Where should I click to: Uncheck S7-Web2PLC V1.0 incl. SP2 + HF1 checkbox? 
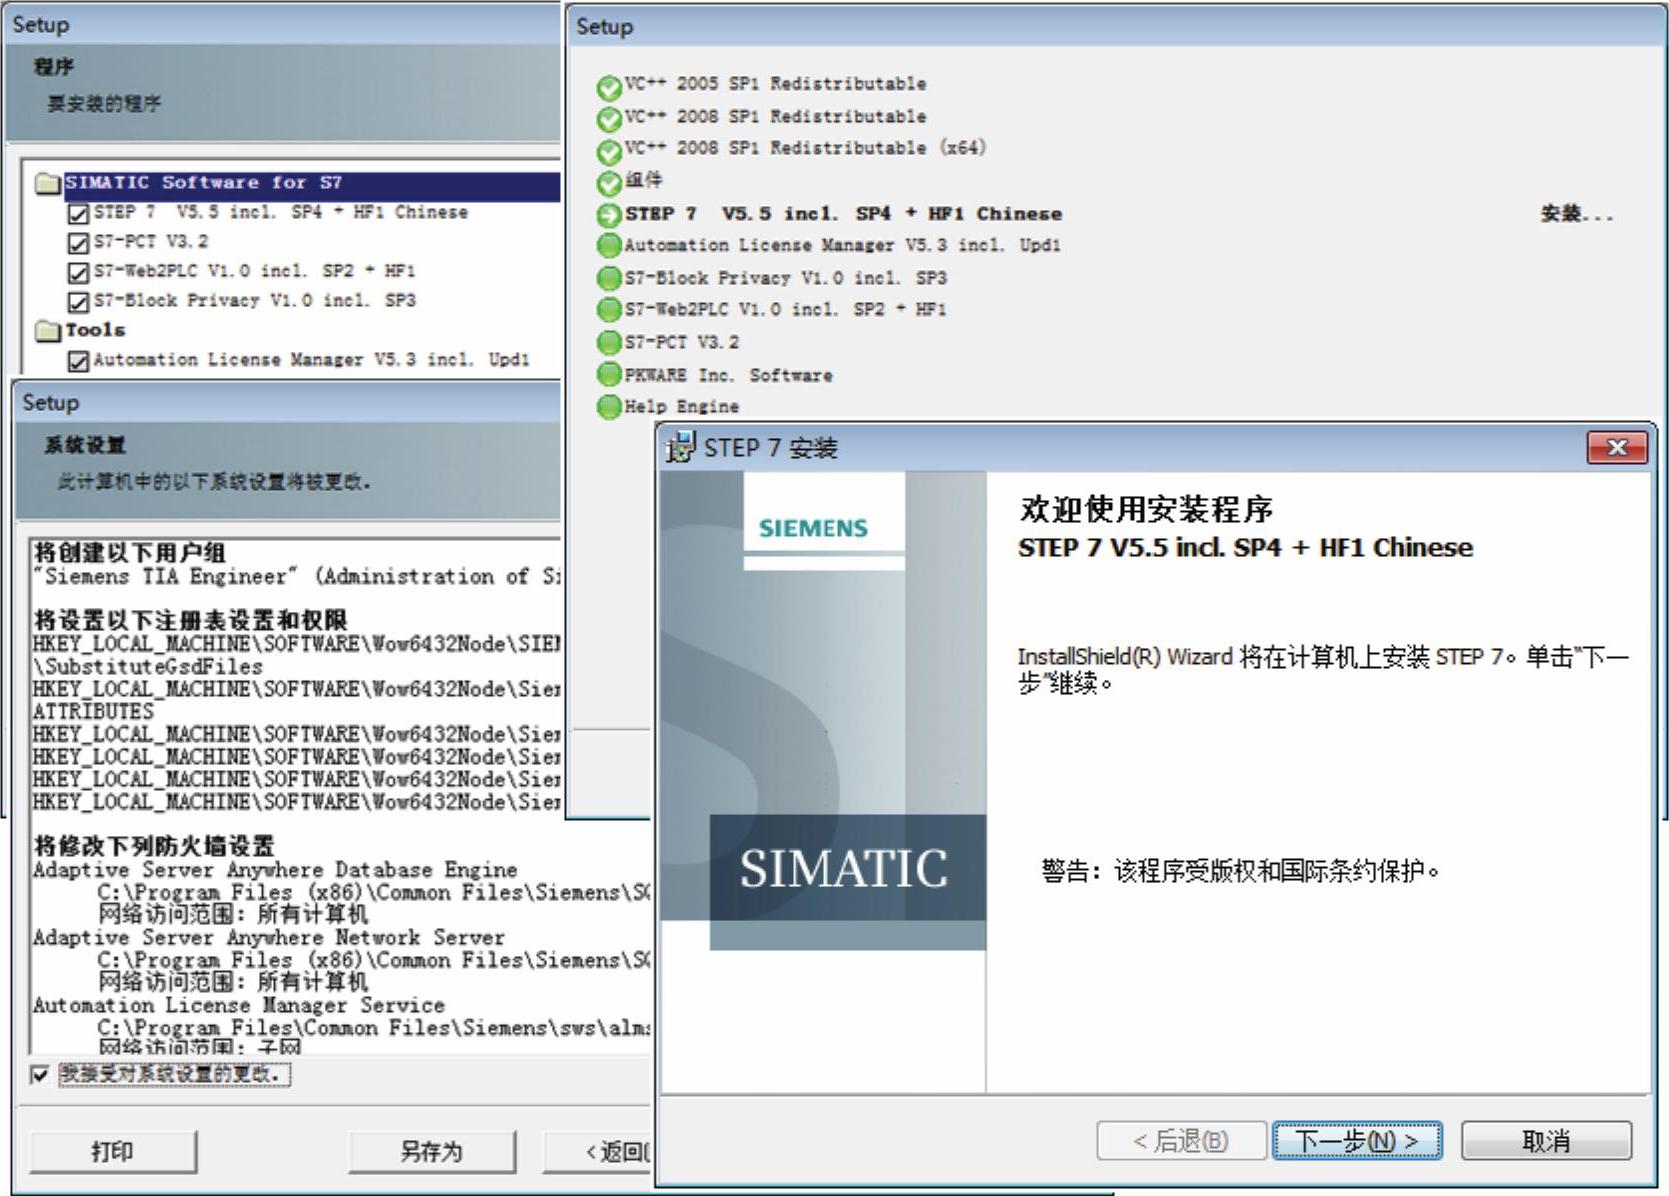[78, 273]
